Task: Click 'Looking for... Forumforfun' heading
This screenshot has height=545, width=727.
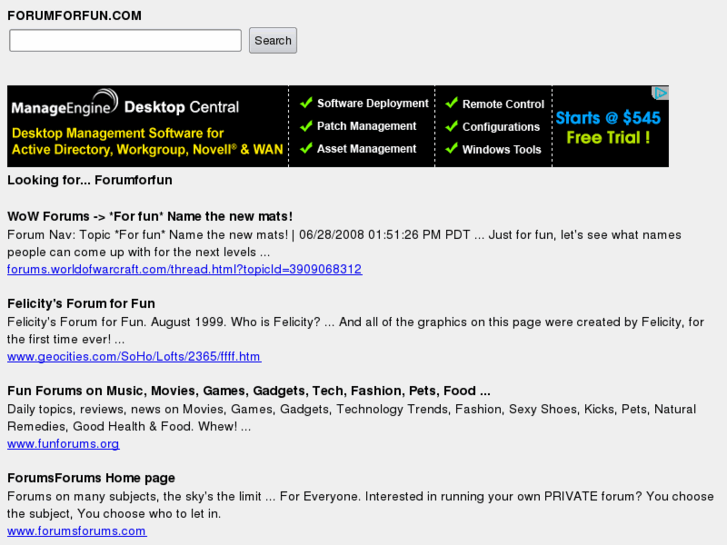Action: coord(89,180)
